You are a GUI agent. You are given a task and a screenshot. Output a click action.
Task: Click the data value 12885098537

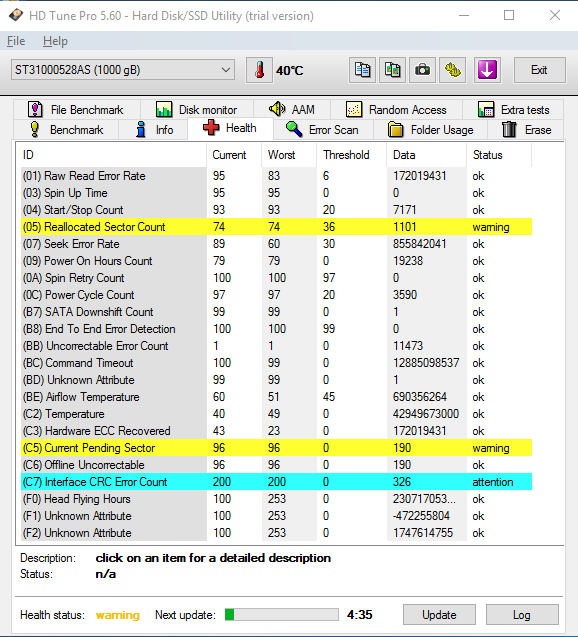pyautogui.click(x=426, y=363)
